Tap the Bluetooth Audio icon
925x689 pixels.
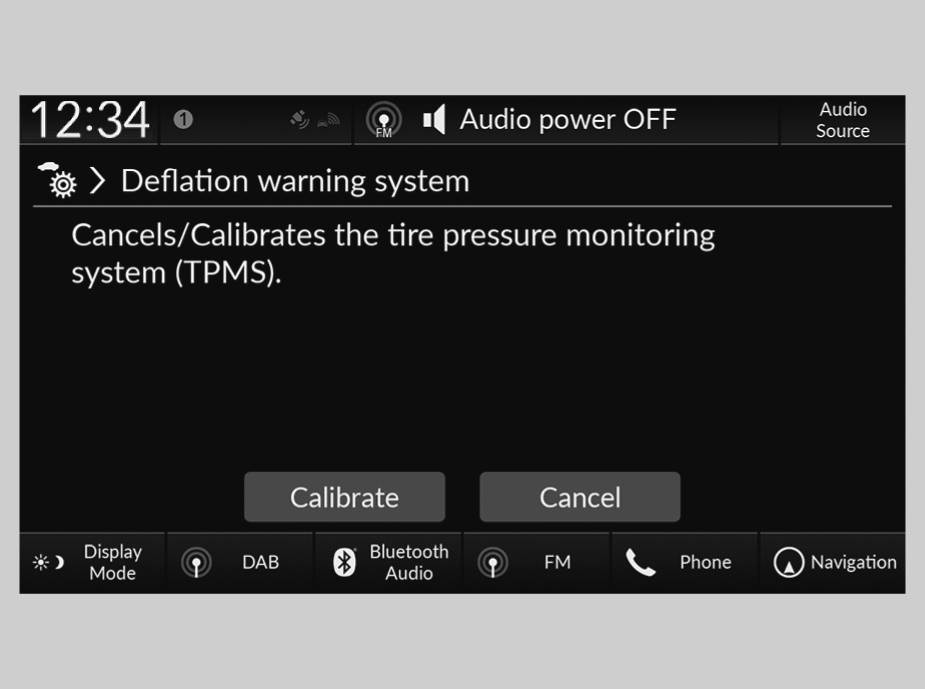point(344,563)
